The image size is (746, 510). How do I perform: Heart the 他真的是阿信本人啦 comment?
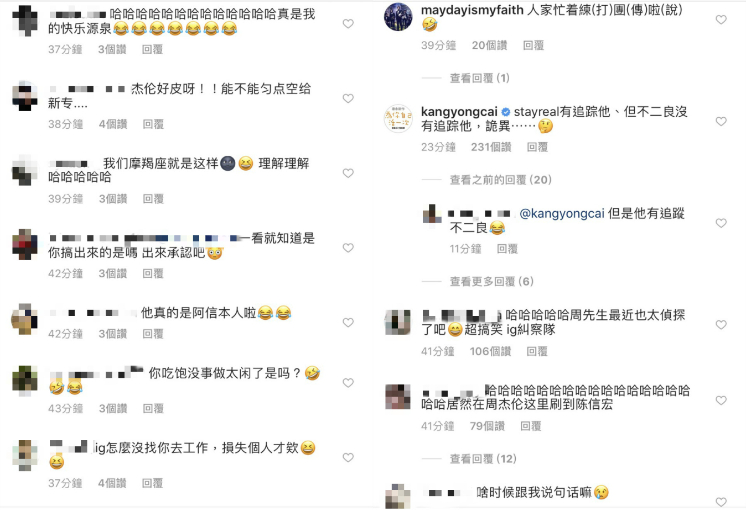348,323
